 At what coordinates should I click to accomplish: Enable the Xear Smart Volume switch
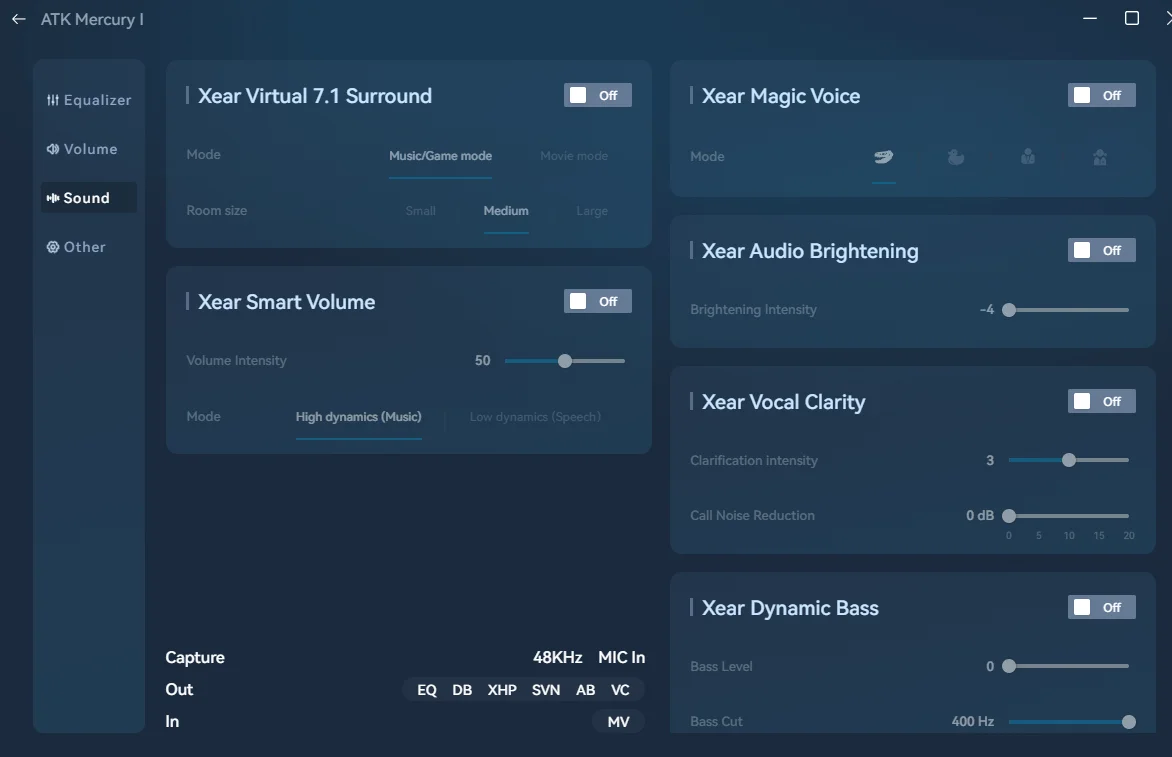pos(597,301)
